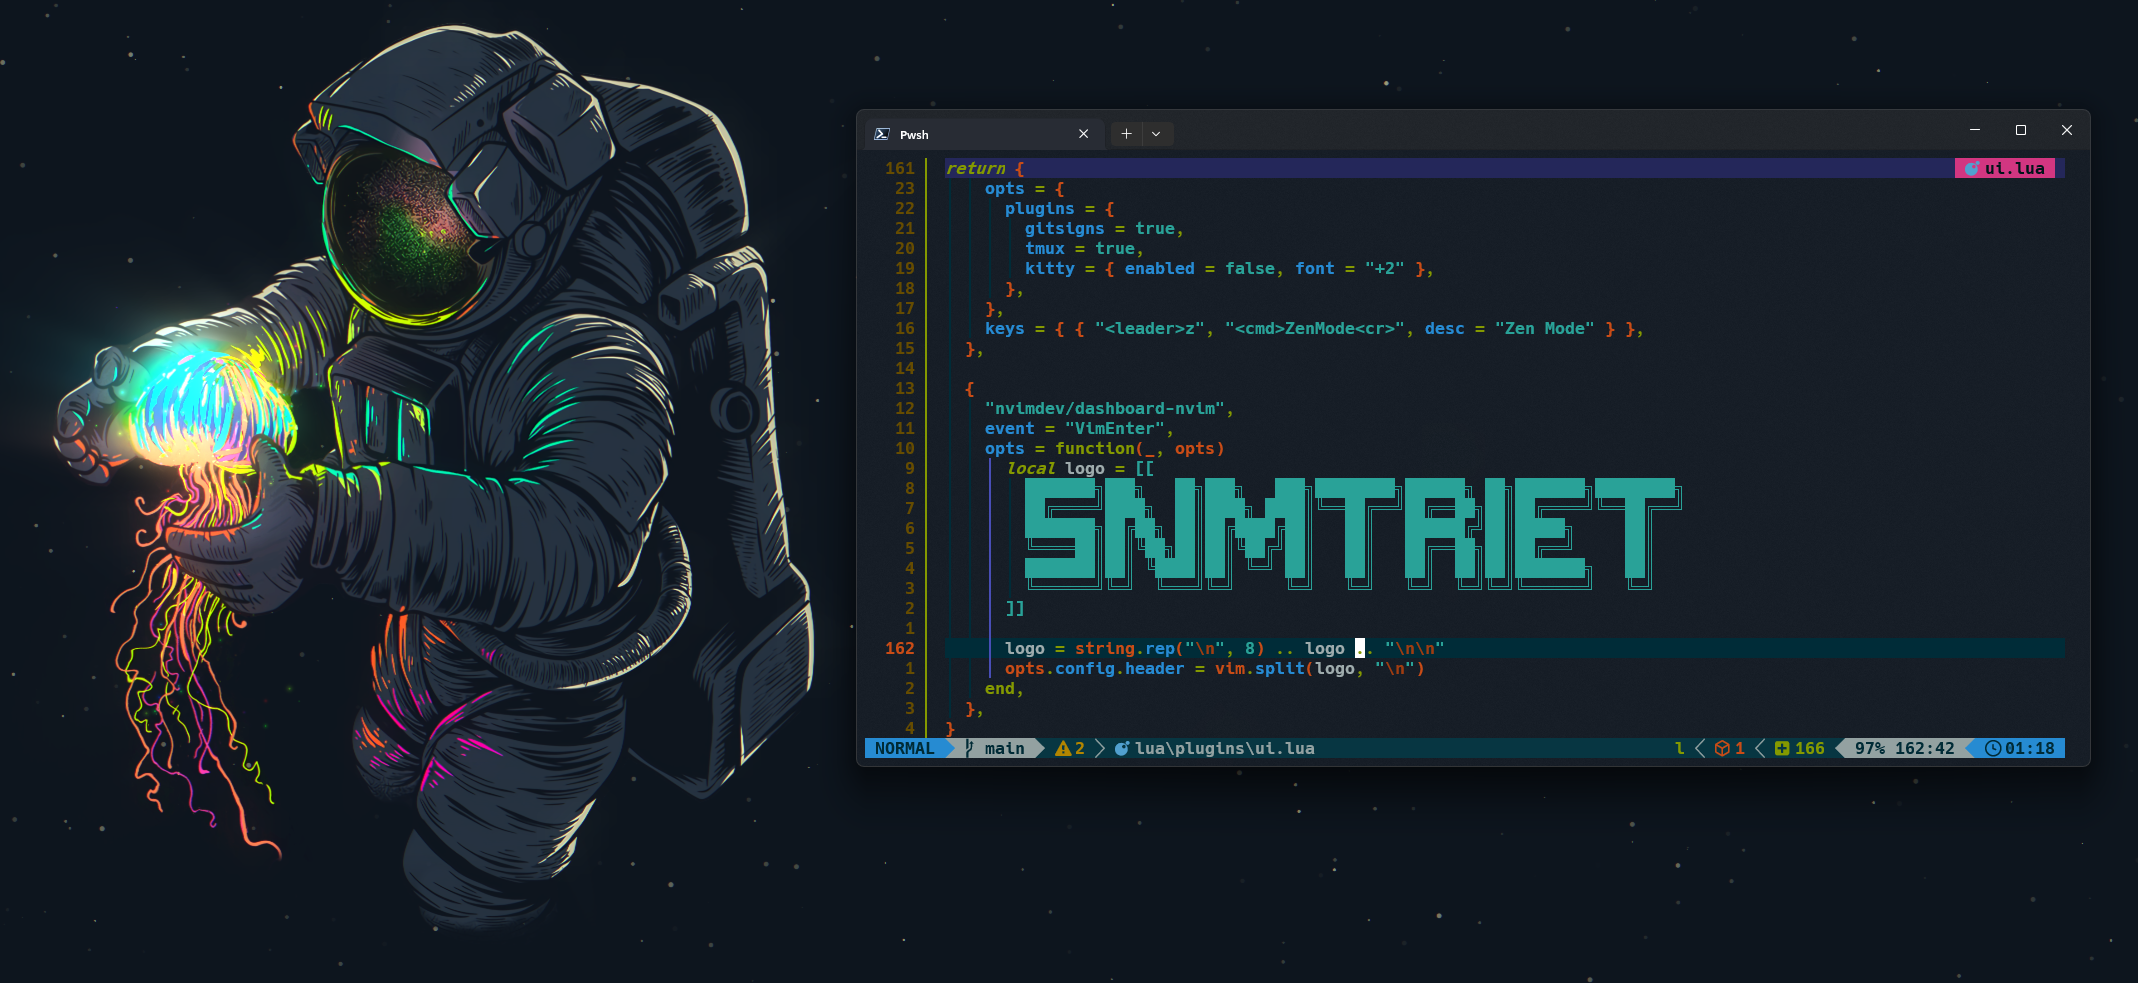Screen dimensions: 2138x983
Task: Click the "\n\n" string on line 162
Action: (x=1415, y=648)
